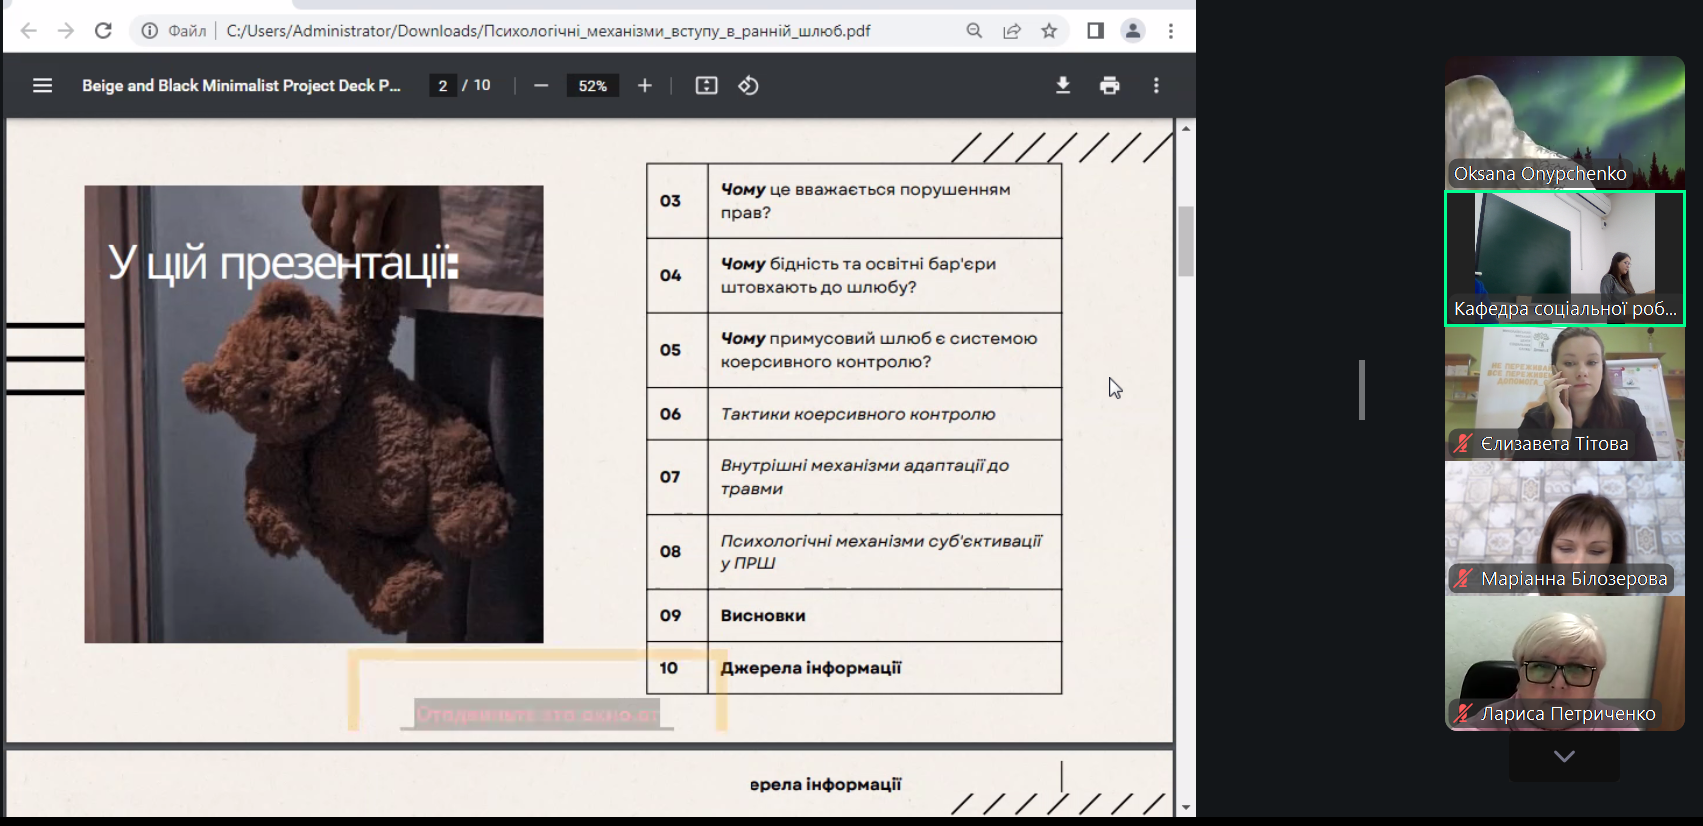Print the PDF document
The height and width of the screenshot is (826, 1703).
coord(1109,86)
